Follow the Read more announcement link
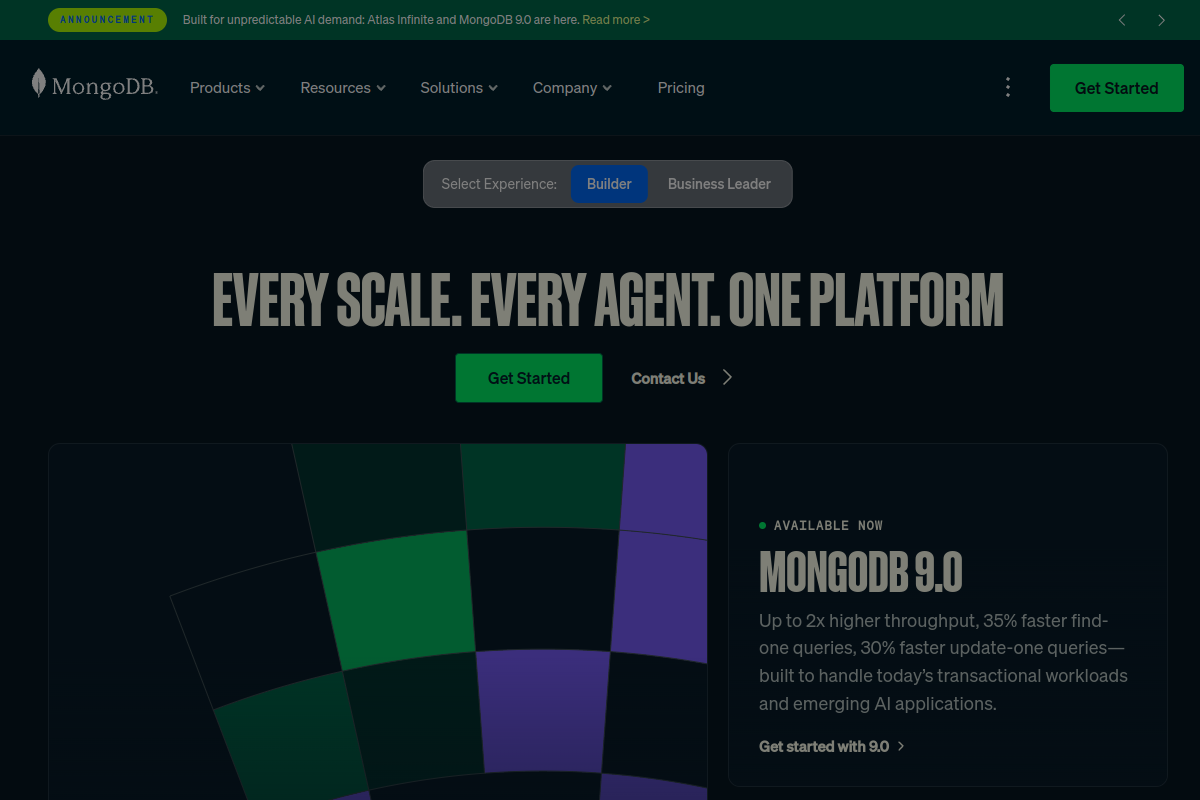The image size is (1200, 800). pos(616,20)
